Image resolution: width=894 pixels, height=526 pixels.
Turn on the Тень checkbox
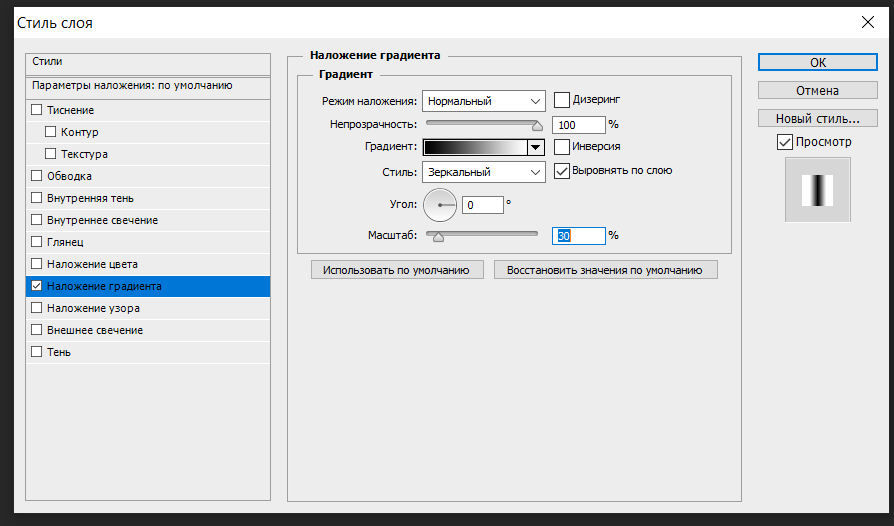tap(36, 352)
